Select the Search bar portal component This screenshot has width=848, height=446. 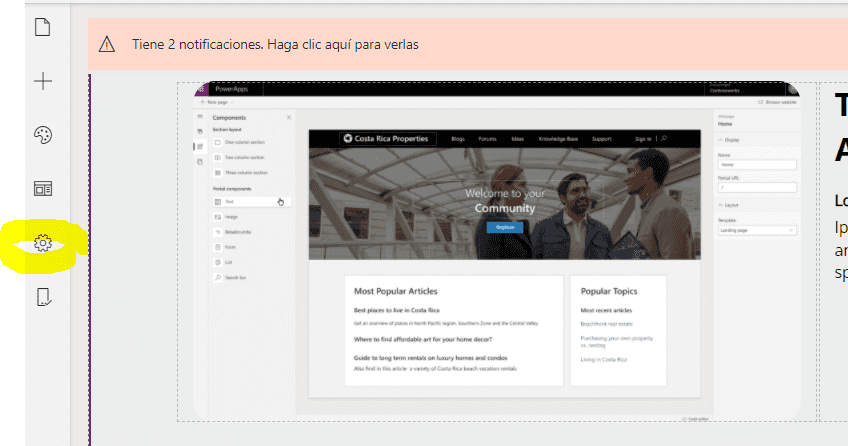click(252, 277)
